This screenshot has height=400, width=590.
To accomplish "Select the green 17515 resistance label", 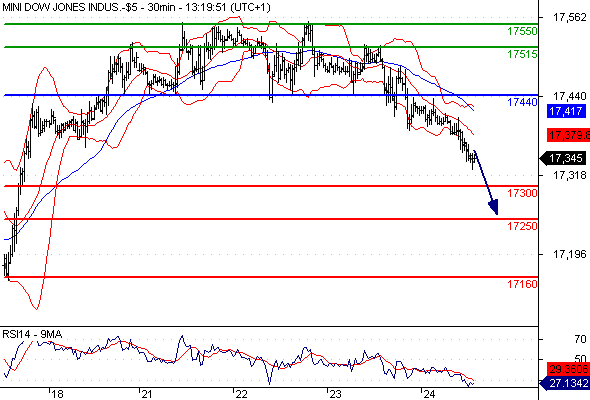I will pyautogui.click(x=522, y=54).
